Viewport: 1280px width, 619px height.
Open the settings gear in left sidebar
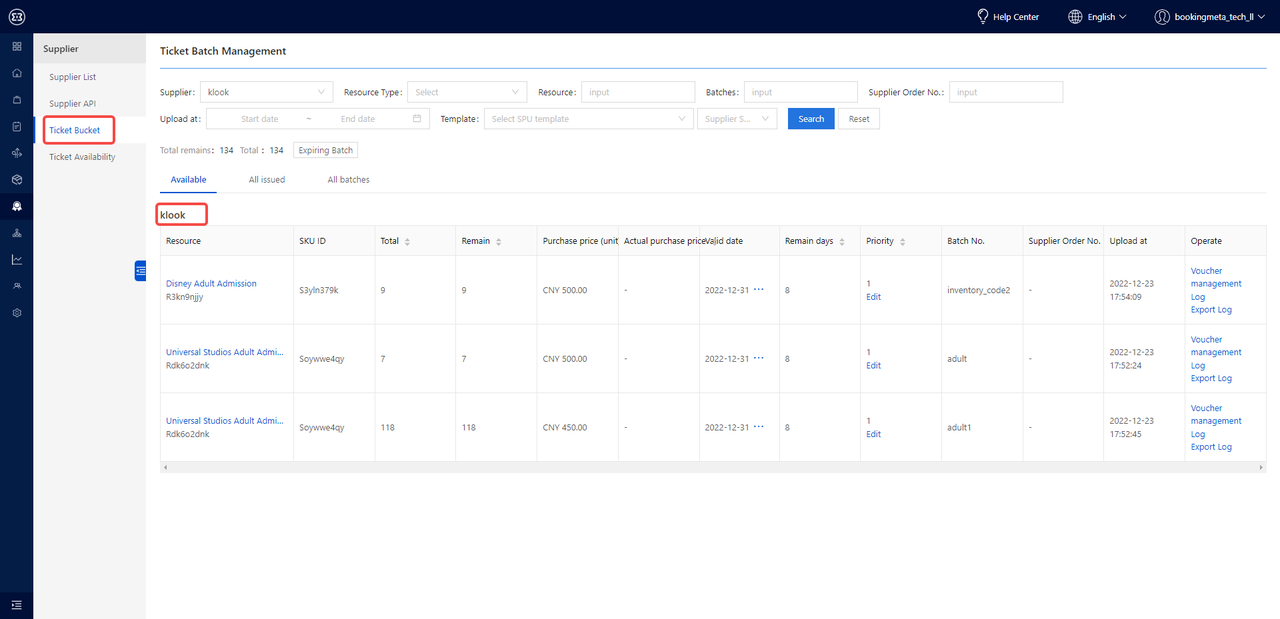(16, 313)
